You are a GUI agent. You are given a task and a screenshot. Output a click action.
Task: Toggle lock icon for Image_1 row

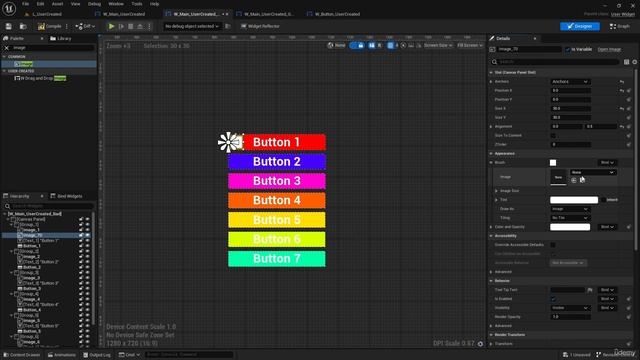tap(81, 230)
